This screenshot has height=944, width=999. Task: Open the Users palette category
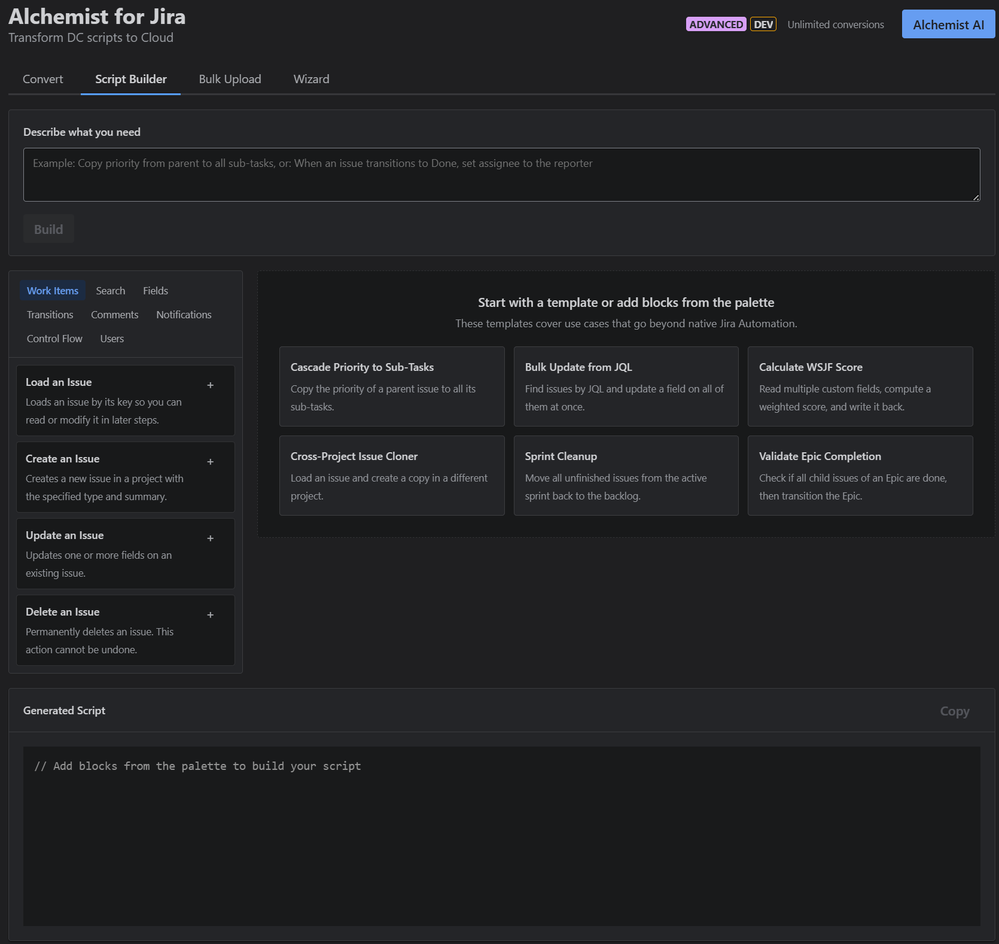click(x=112, y=339)
